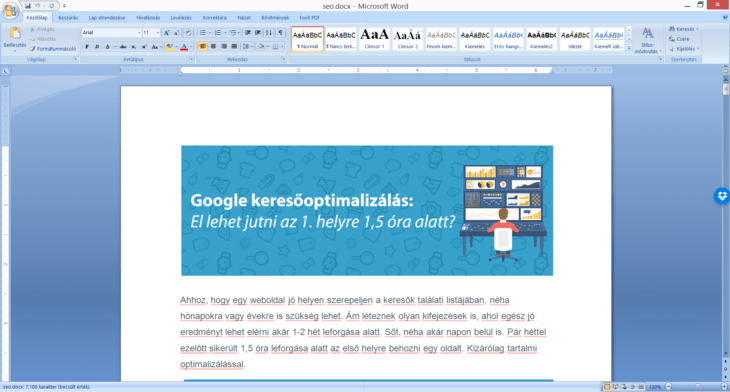
Task: Save the document from Quick Access toolbar
Action: 28,6
